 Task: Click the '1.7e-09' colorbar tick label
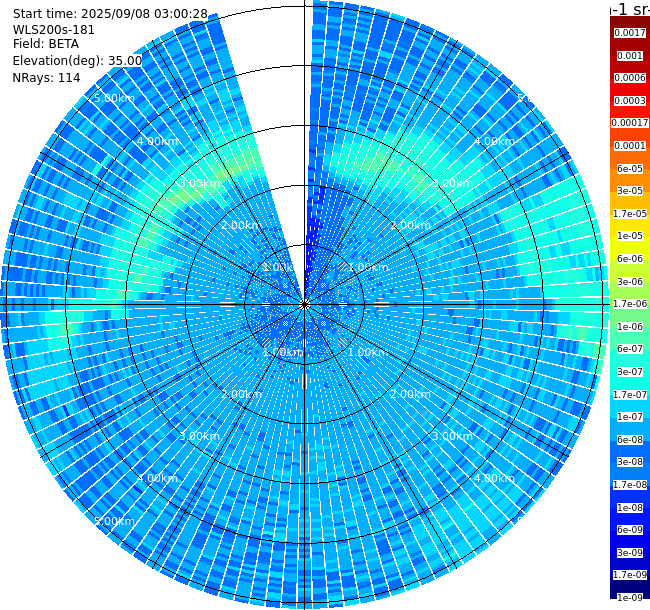pos(630,575)
